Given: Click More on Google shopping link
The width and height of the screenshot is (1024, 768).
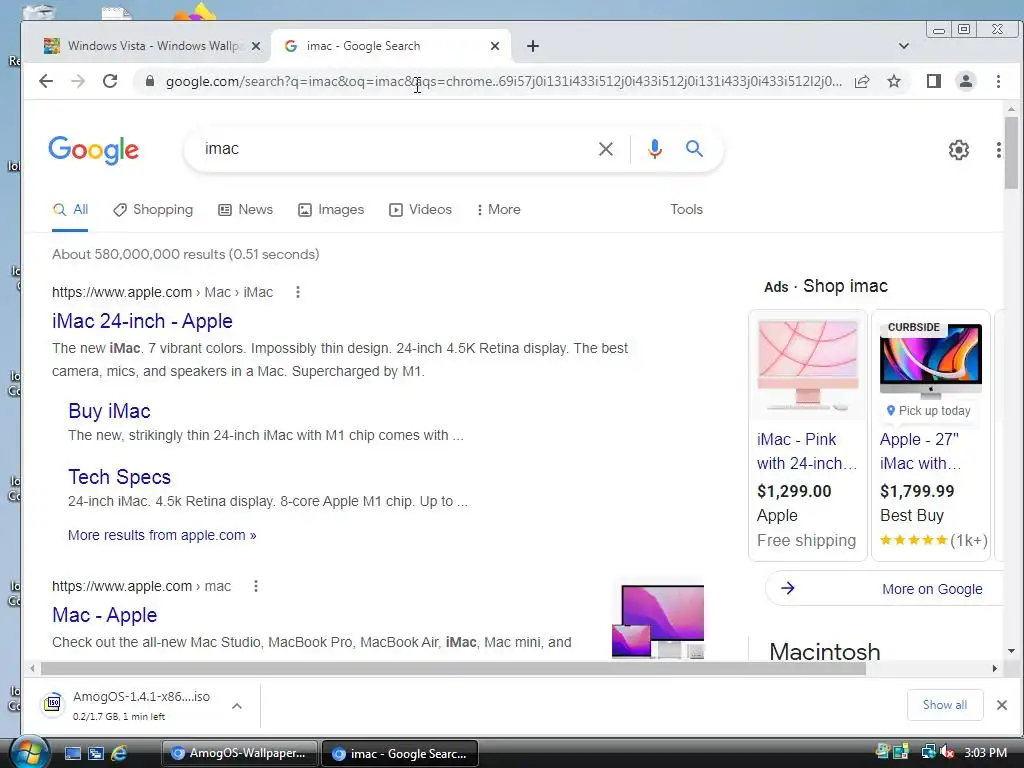Looking at the screenshot, I should 932,589.
